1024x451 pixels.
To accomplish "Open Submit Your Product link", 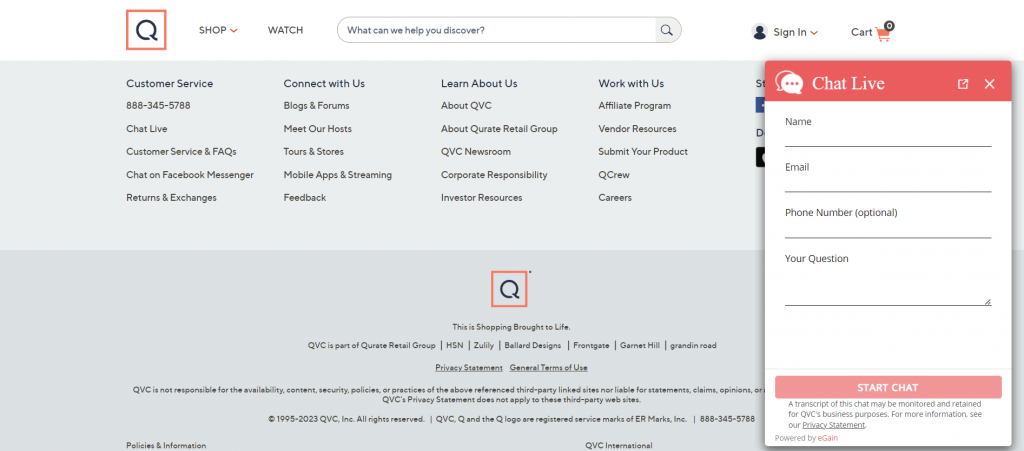I will 643,151.
